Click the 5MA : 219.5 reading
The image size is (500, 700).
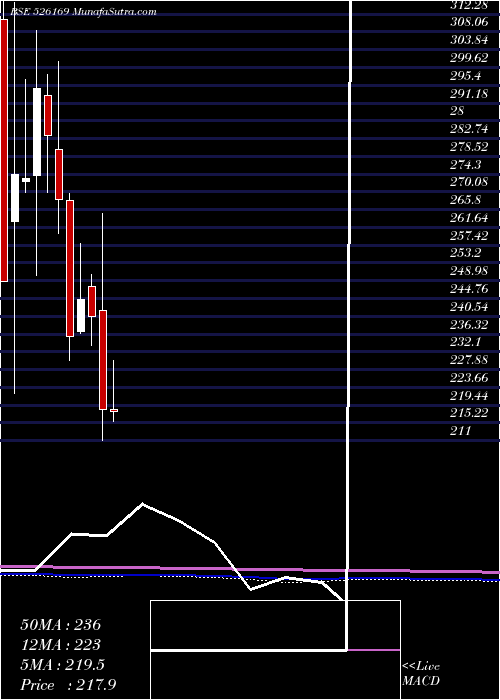(x=62, y=665)
